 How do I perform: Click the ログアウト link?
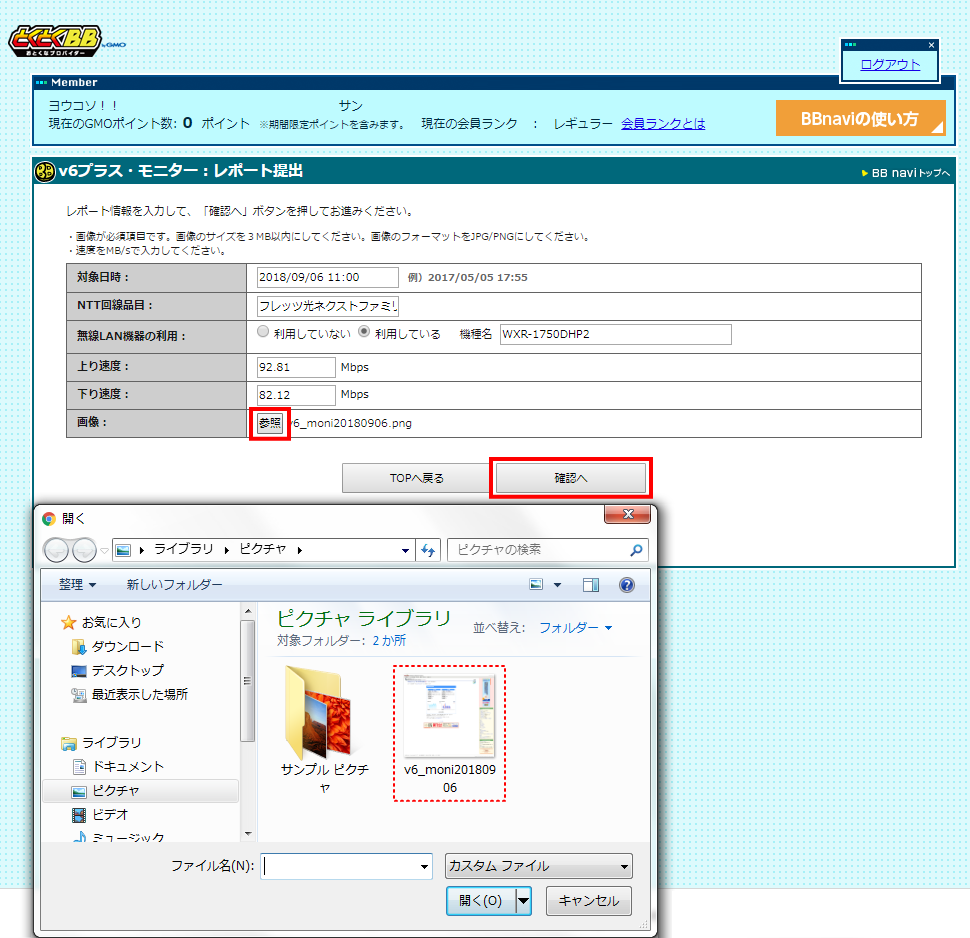coord(890,65)
